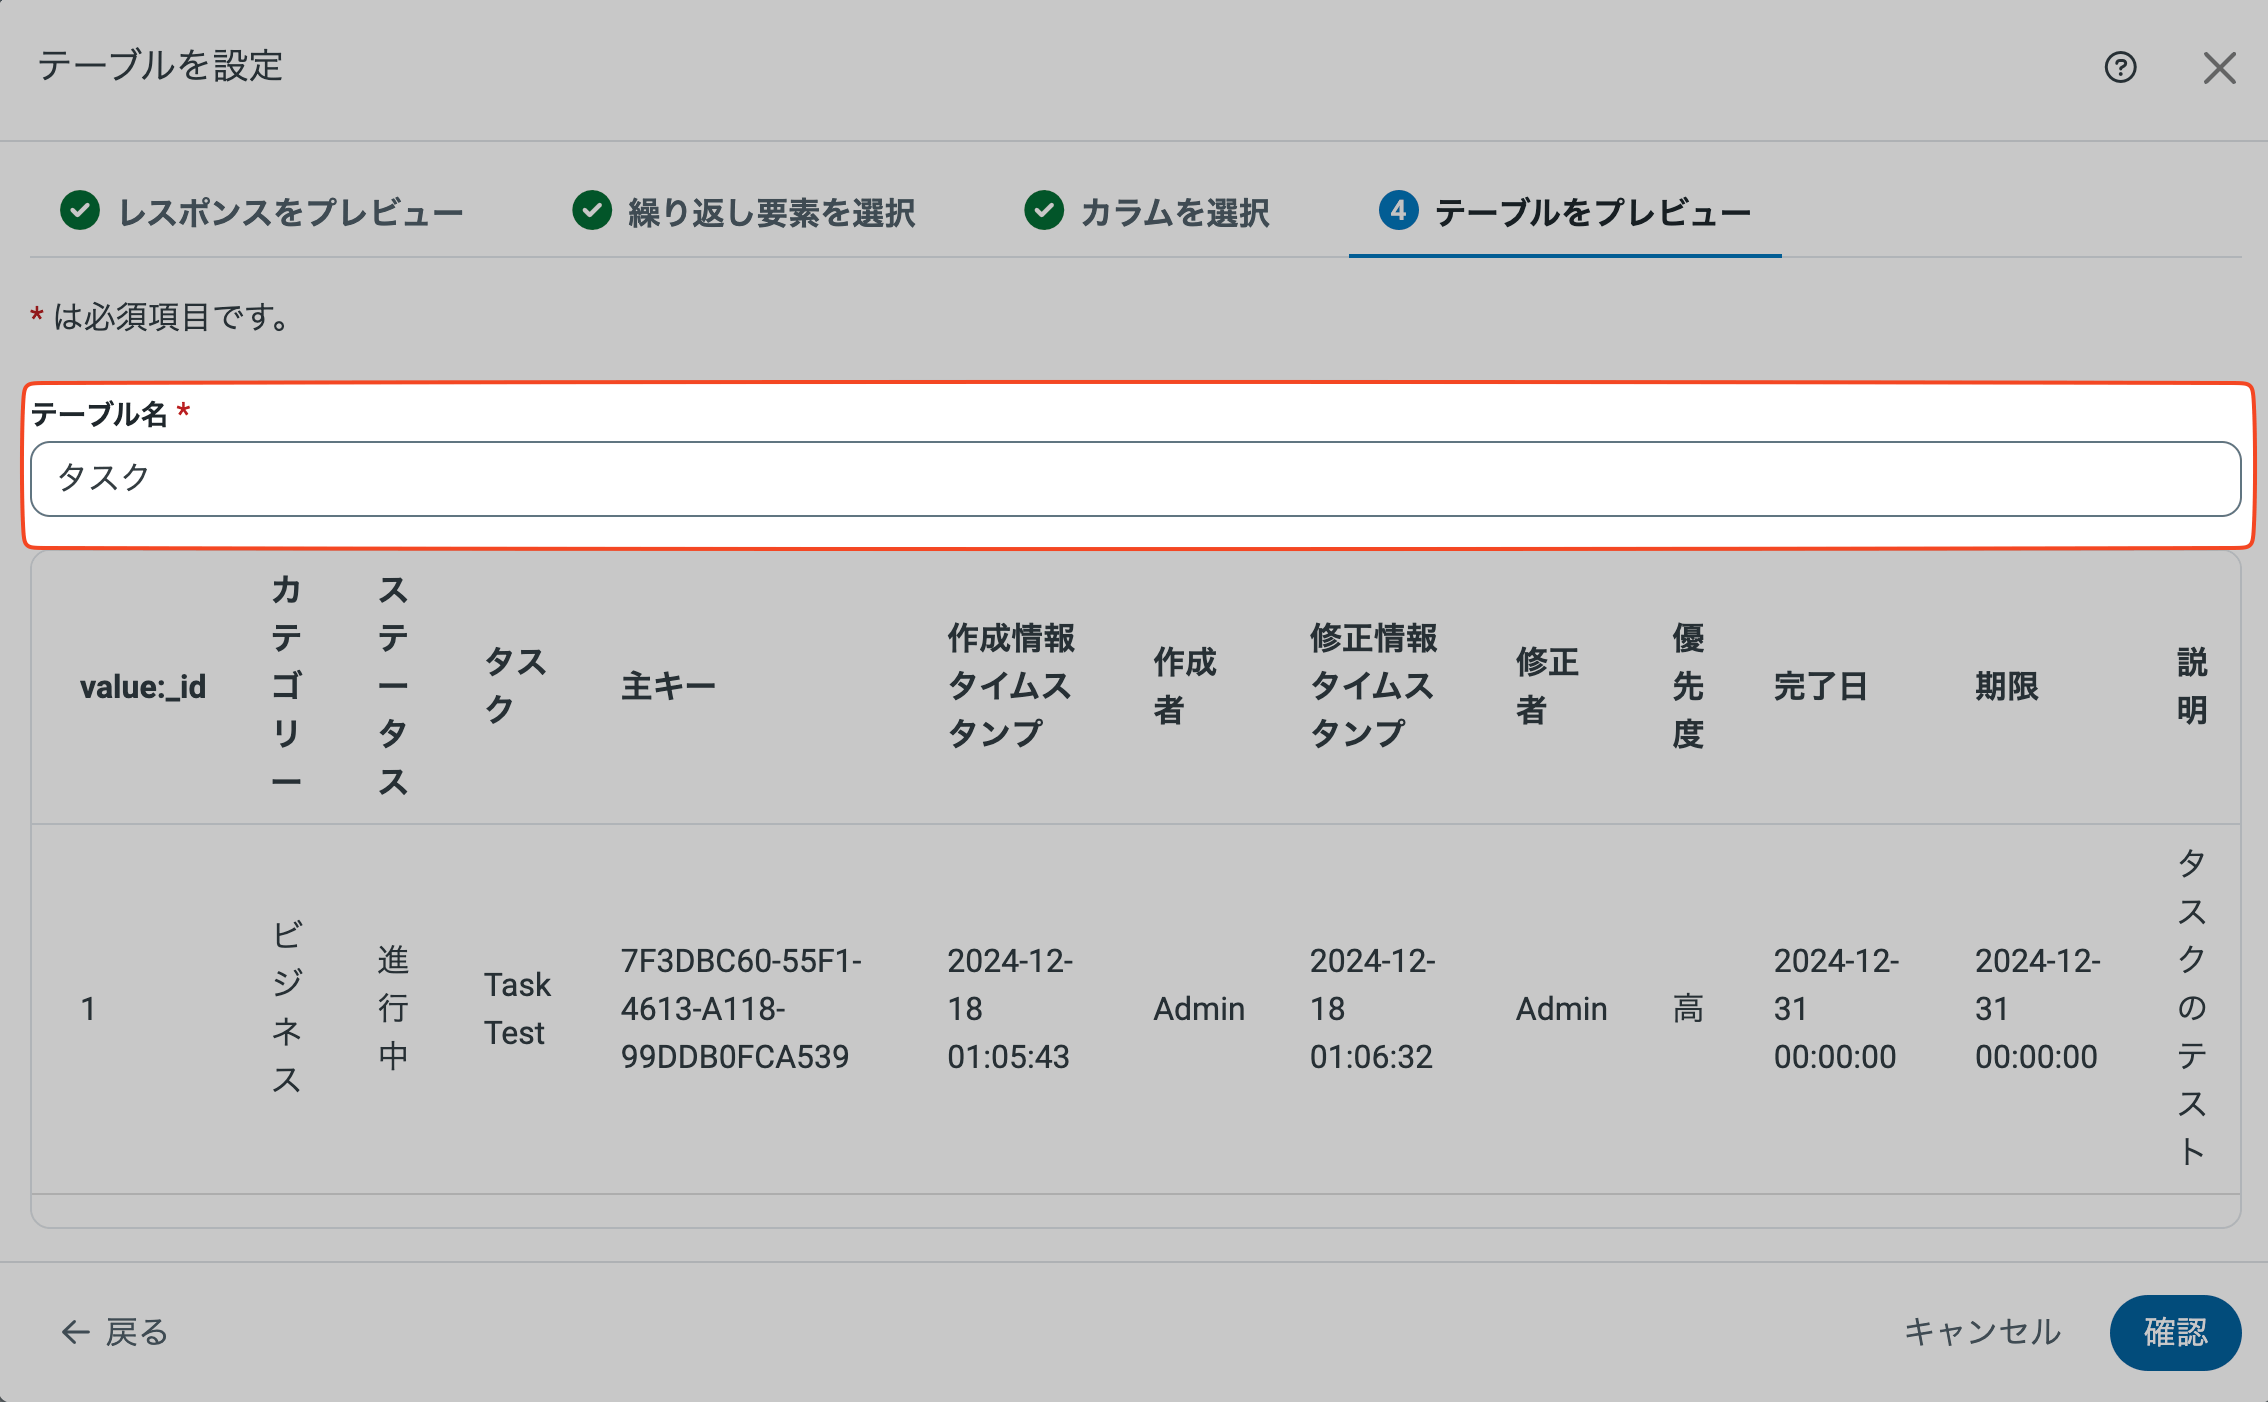Screen dimensions: 2268x1402
Task: Click green checkmark beside レスポンスをプレビュー
Action: point(80,211)
